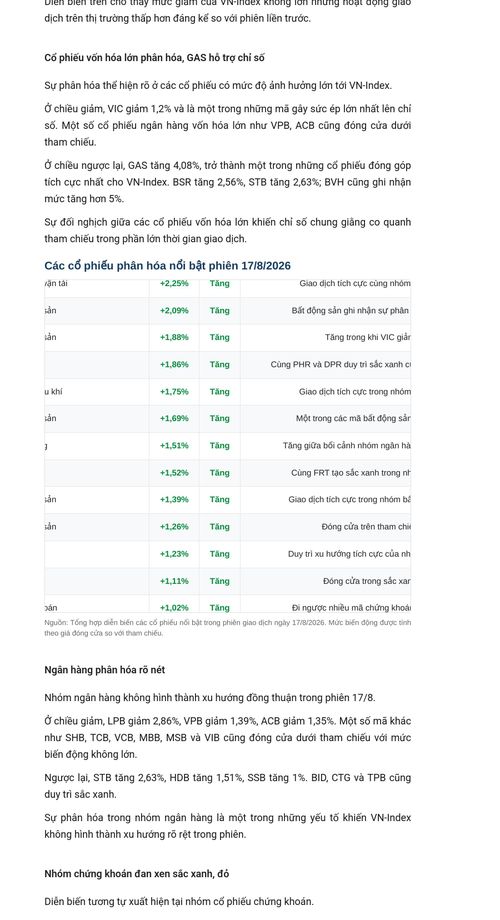Click the note 'Tăng trong khi VIC giảm'

pyautogui.click(x=368, y=337)
